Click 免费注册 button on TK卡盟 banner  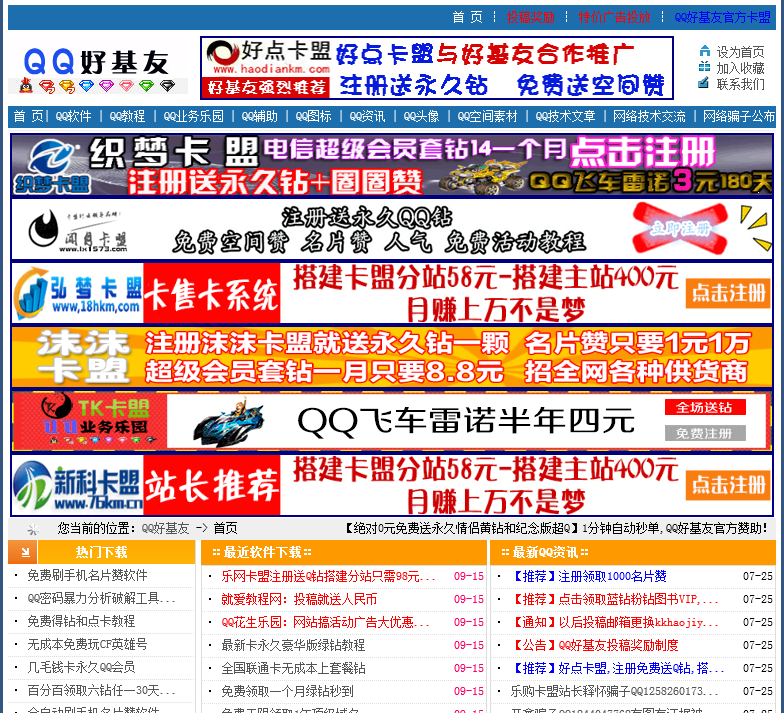705,433
